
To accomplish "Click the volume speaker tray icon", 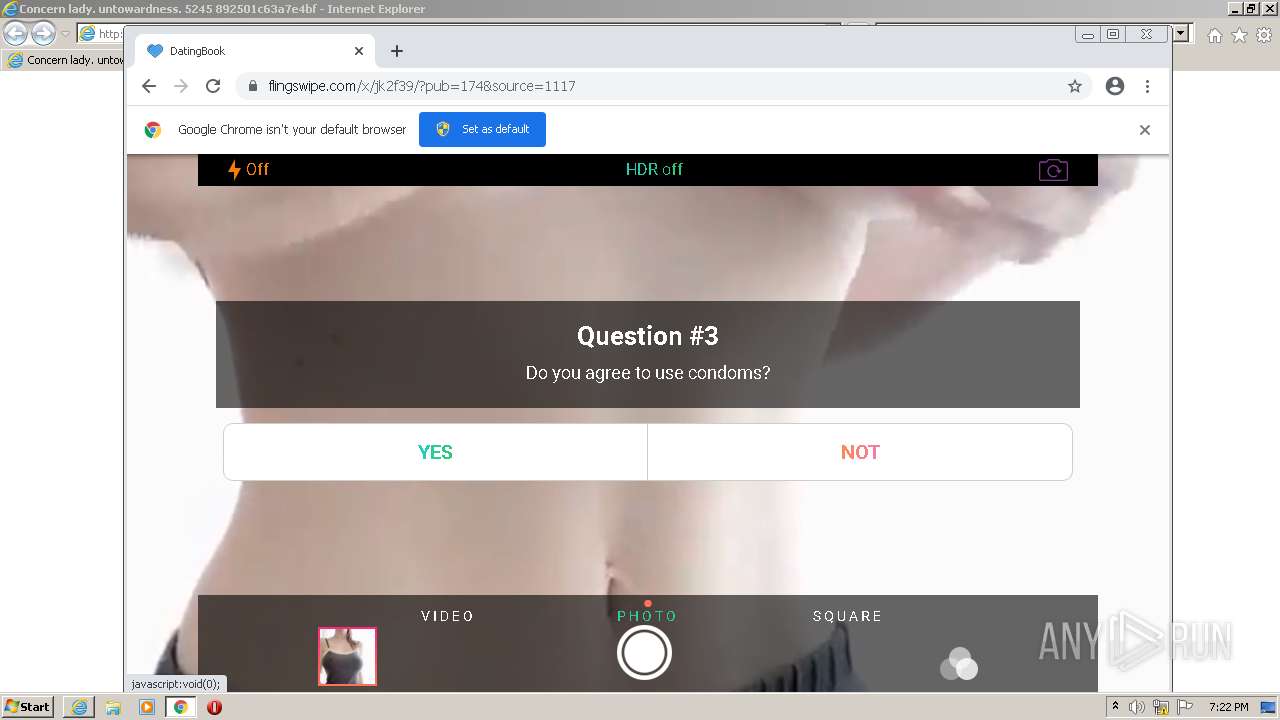I will (x=1137, y=707).
